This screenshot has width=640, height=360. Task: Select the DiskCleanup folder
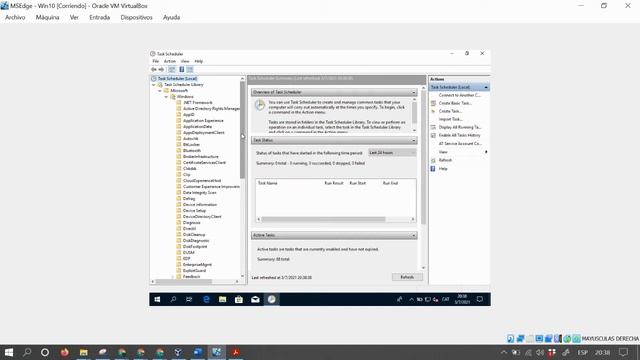pyautogui.click(x=194, y=235)
